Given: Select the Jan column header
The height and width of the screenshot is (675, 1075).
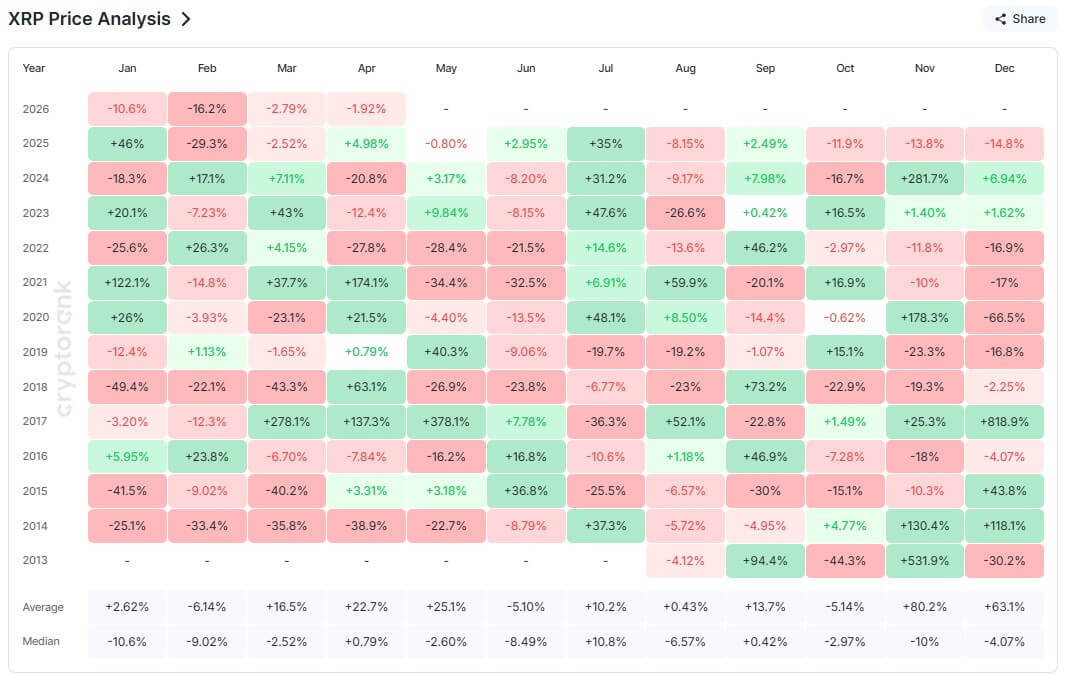Looking at the screenshot, I should (127, 68).
